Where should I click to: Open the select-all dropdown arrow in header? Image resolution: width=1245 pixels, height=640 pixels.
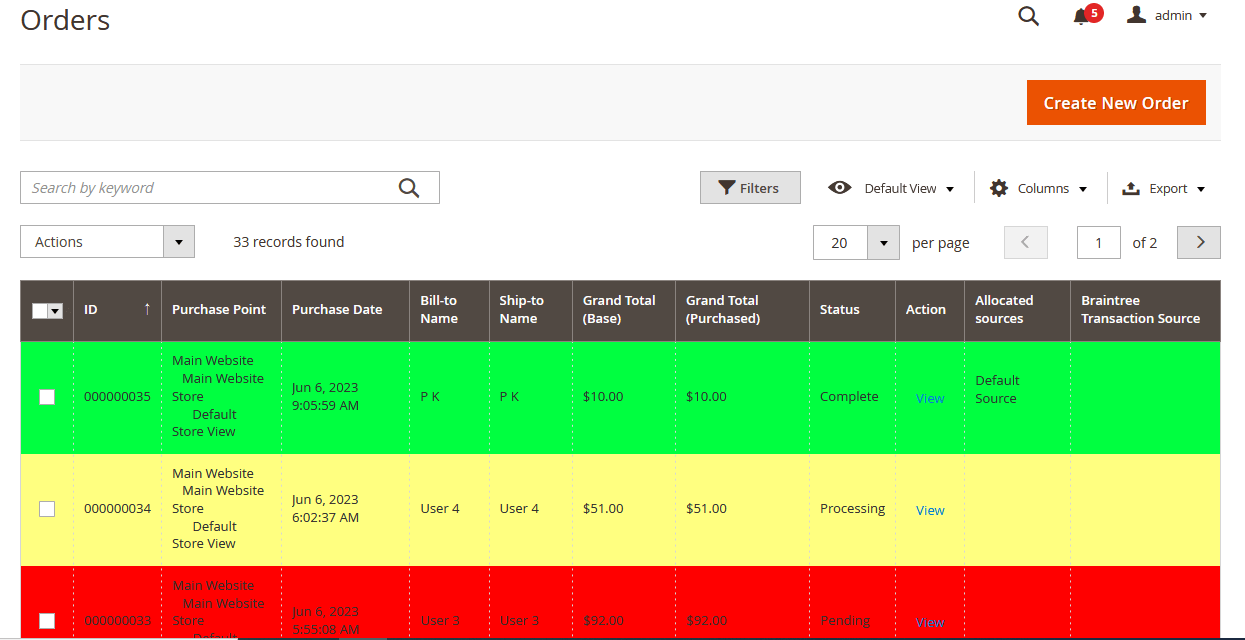click(55, 311)
